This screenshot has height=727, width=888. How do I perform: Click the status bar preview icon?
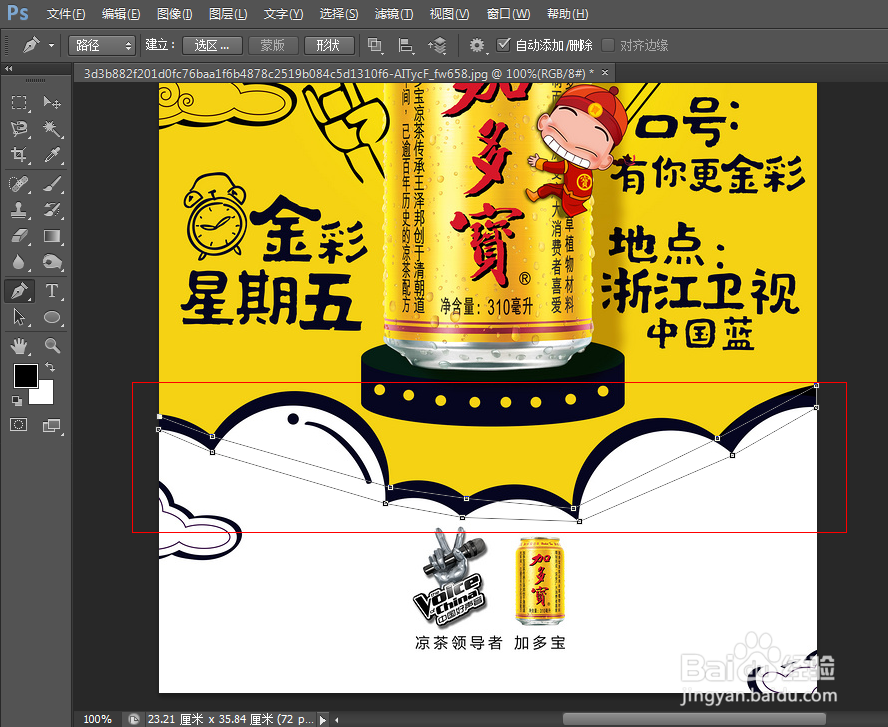(x=134, y=720)
